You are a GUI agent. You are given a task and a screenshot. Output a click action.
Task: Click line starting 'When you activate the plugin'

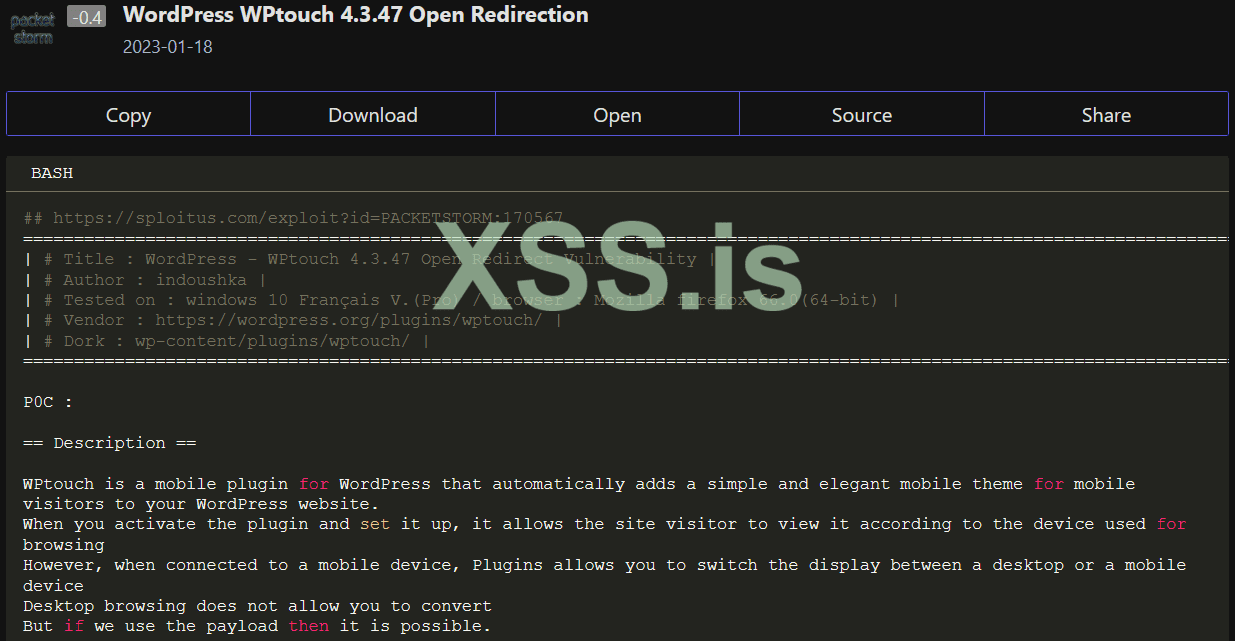point(604,524)
